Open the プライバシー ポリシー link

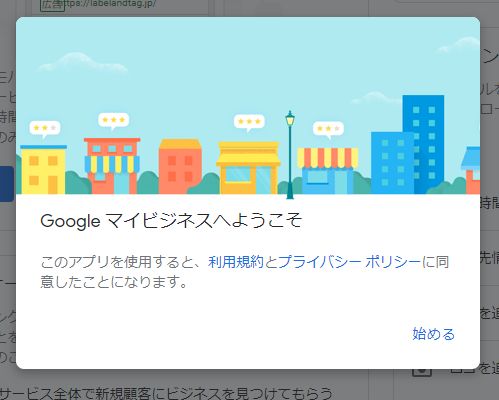point(349,262)
